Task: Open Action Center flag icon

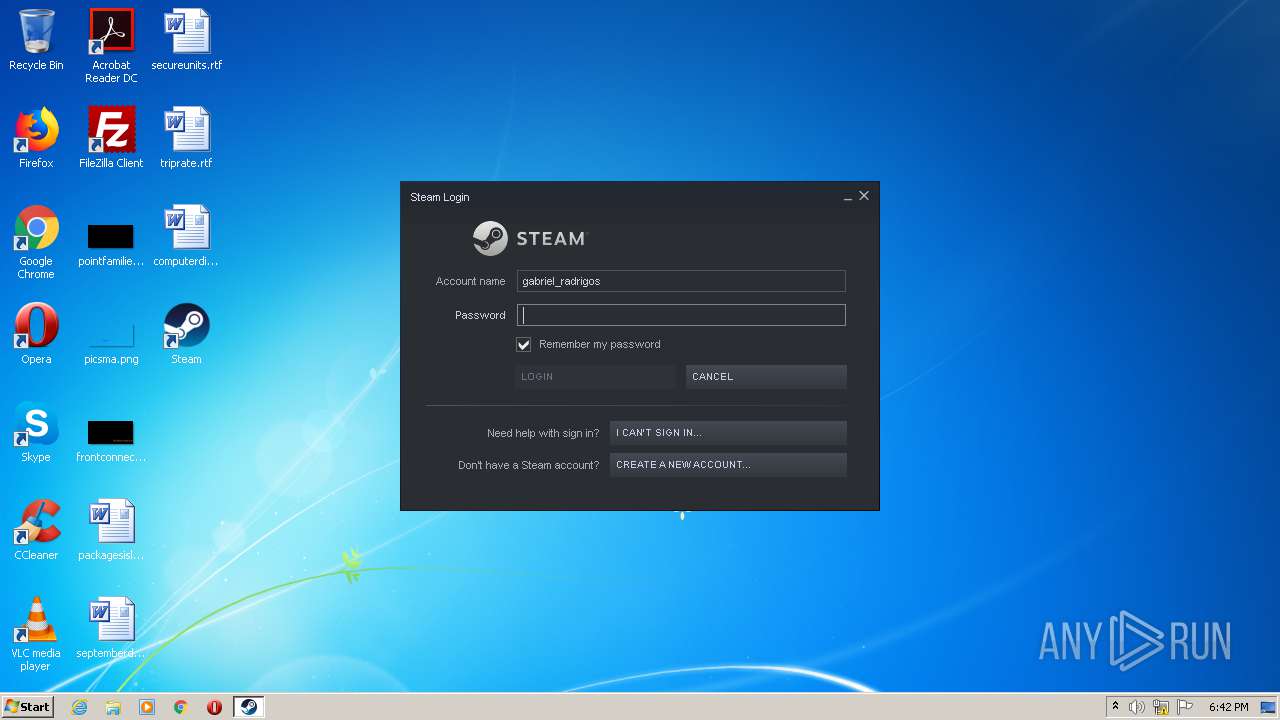Action: [x=1185, y=707]
